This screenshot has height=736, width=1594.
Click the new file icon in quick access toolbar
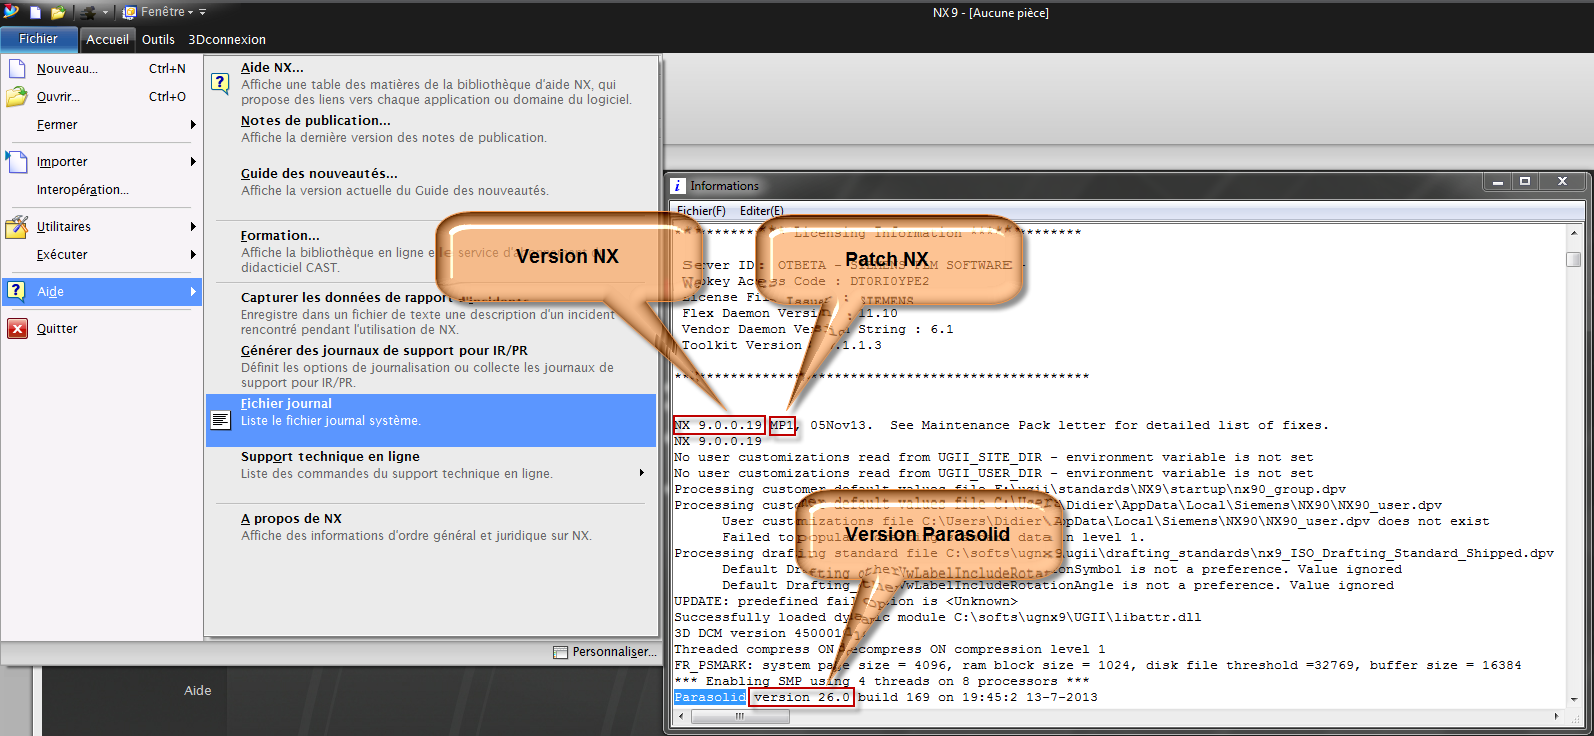coord(36,13)
